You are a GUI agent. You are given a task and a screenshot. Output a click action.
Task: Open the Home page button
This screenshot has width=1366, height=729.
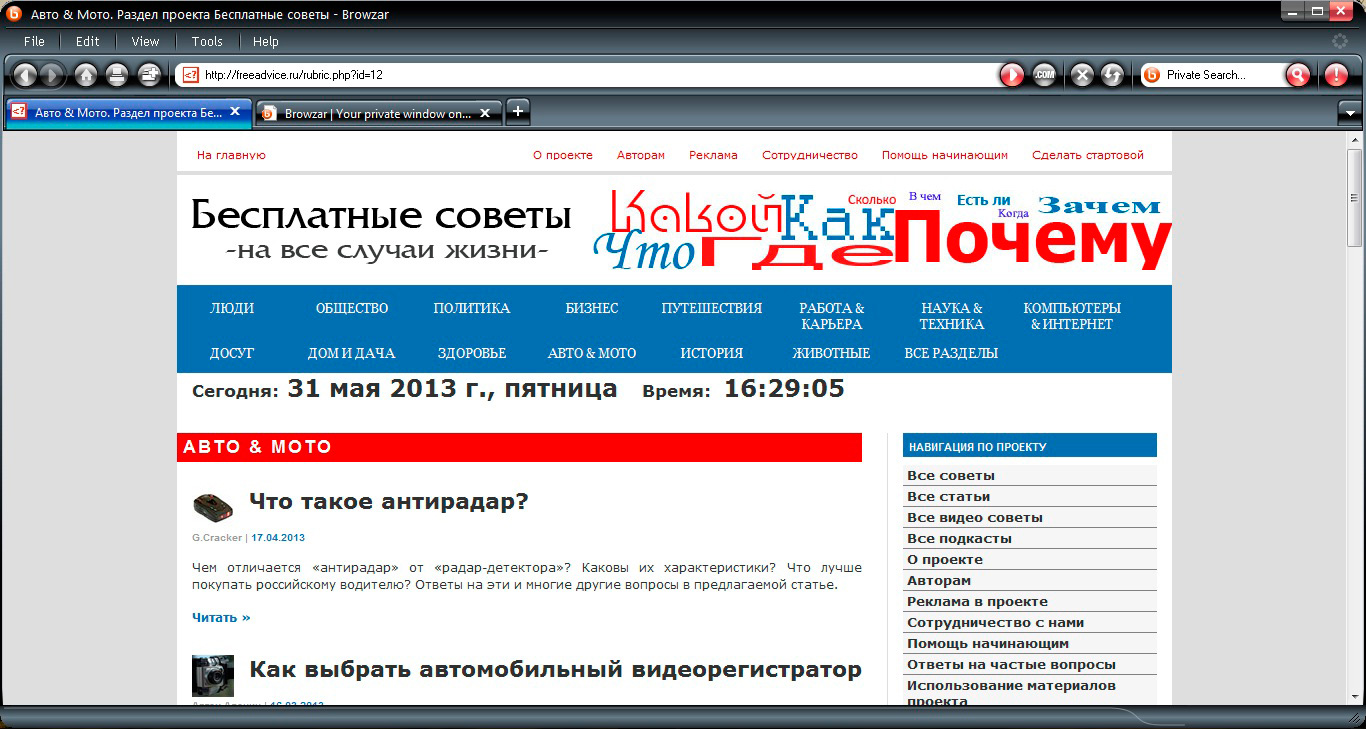coord(86,75)
